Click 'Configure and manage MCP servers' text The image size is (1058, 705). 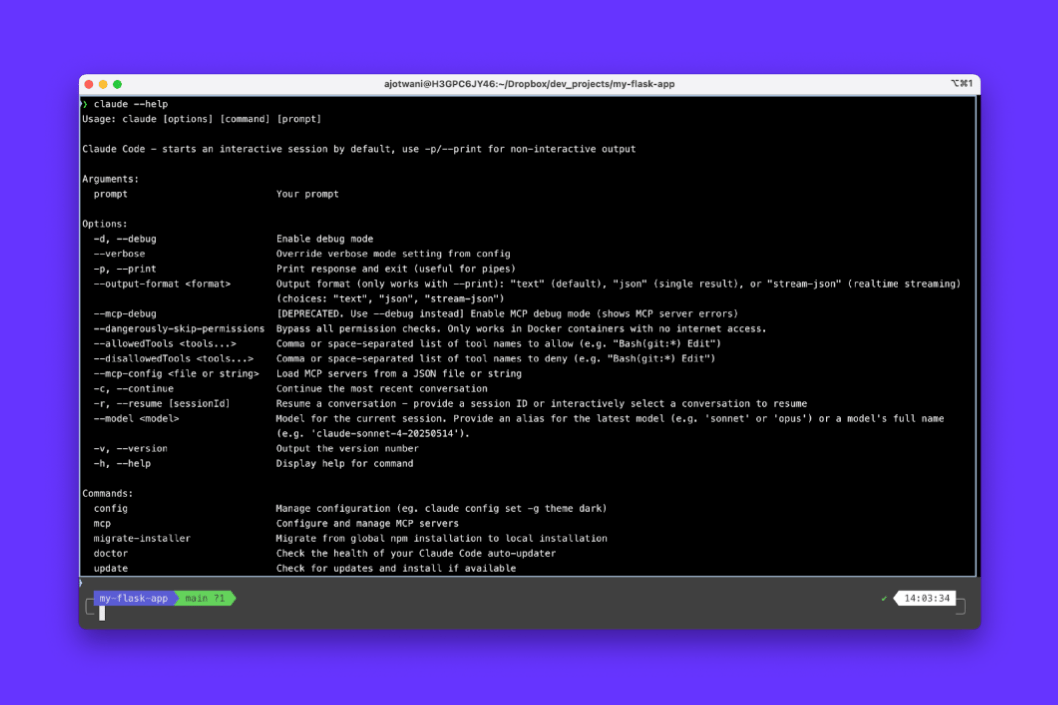click(367, 524)
